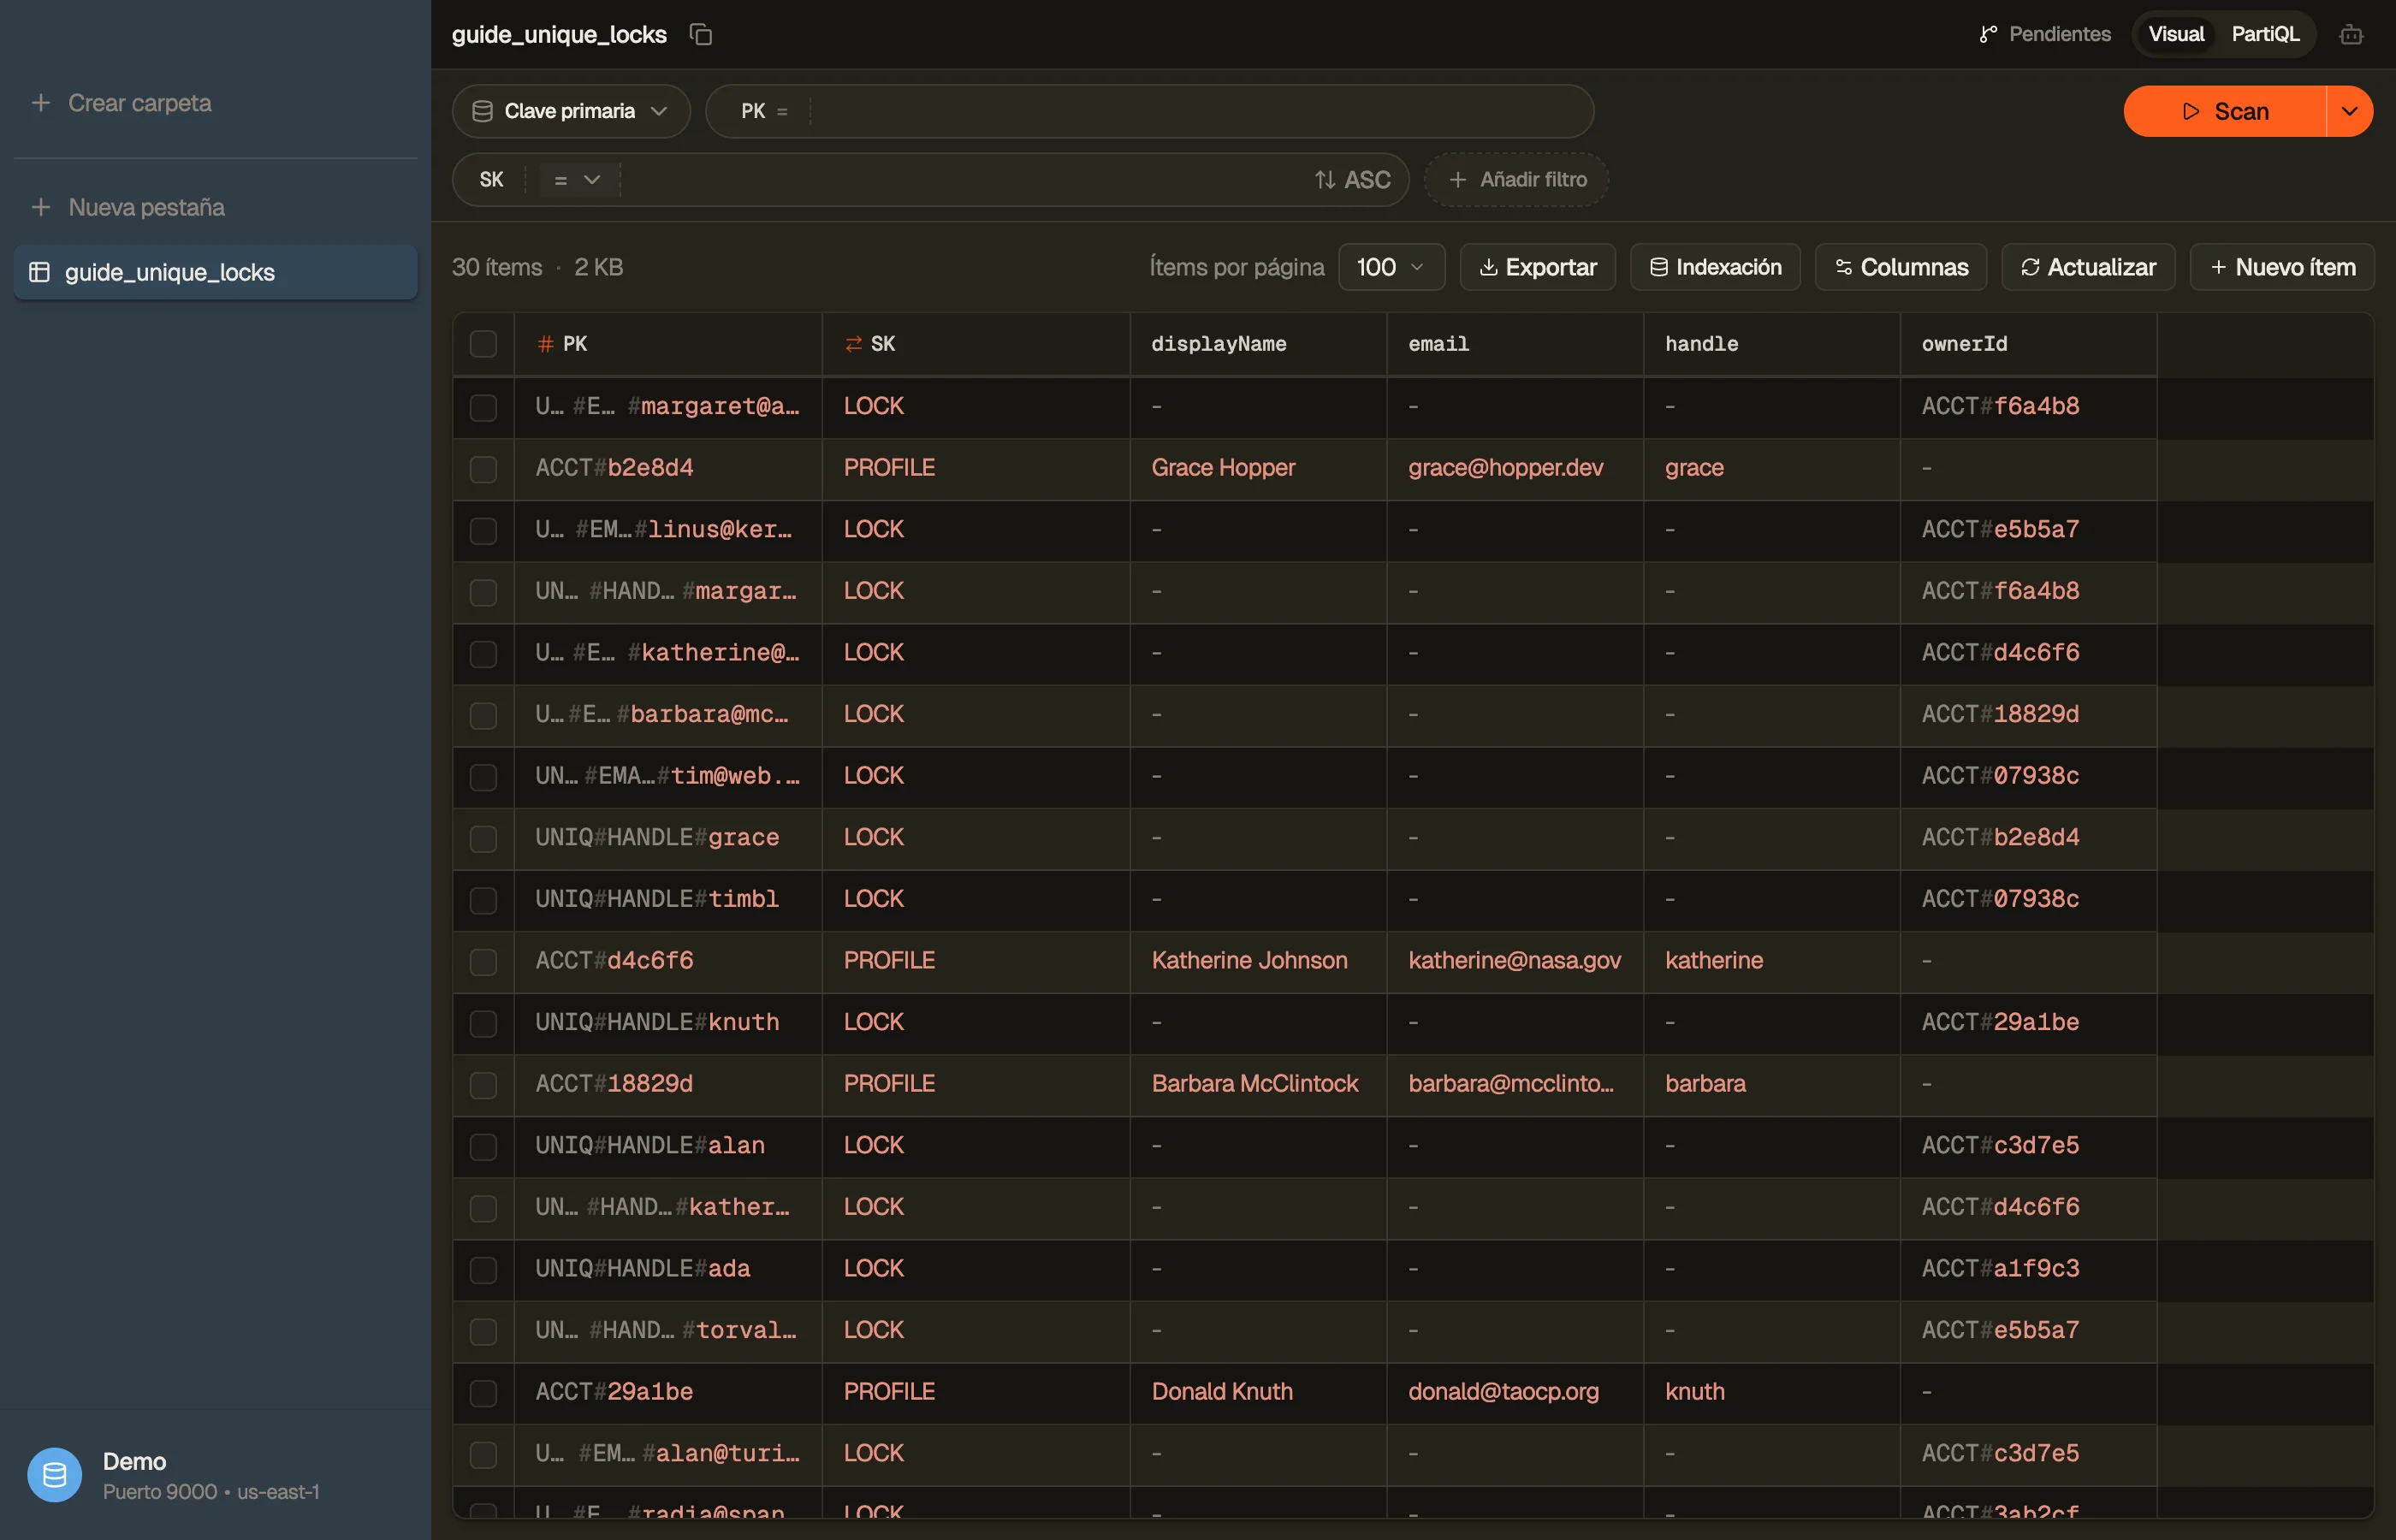Click the PROFILE cell in the ACCT#18829d row
Screen dimensions: 2396x1540
point(976,1084)
